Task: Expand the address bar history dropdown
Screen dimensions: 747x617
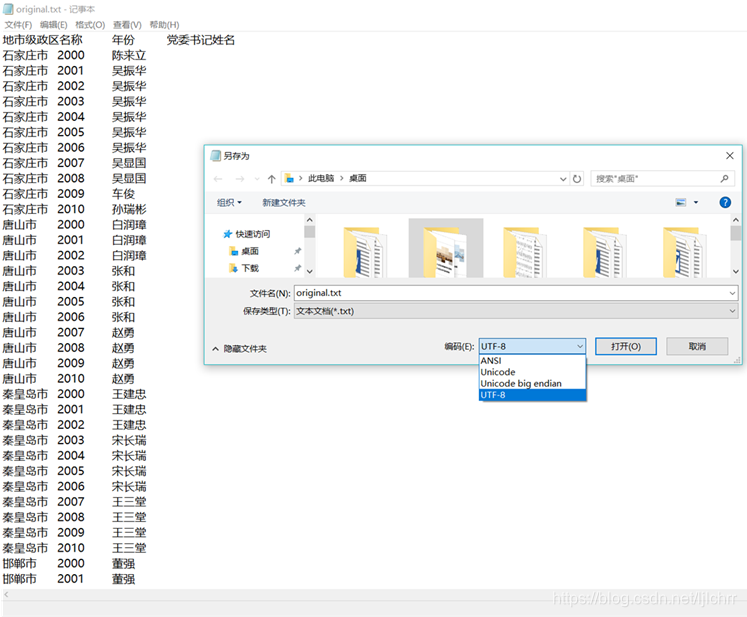Action: (563, 179)
